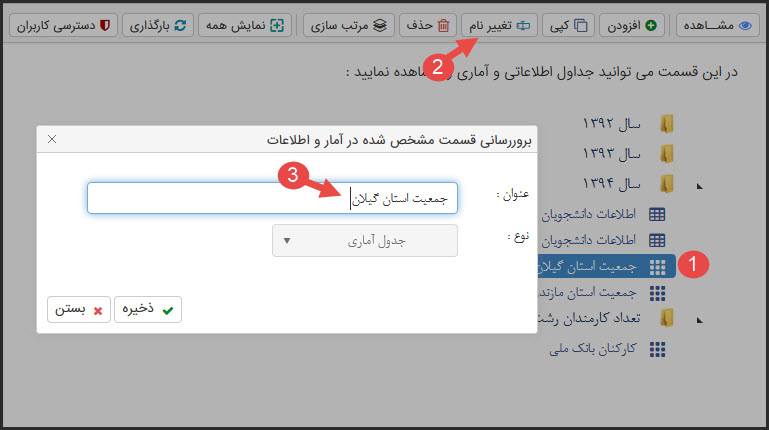Close the dialog using the X icon
Screen dimensions: 769x430
[x=52, y=140]
